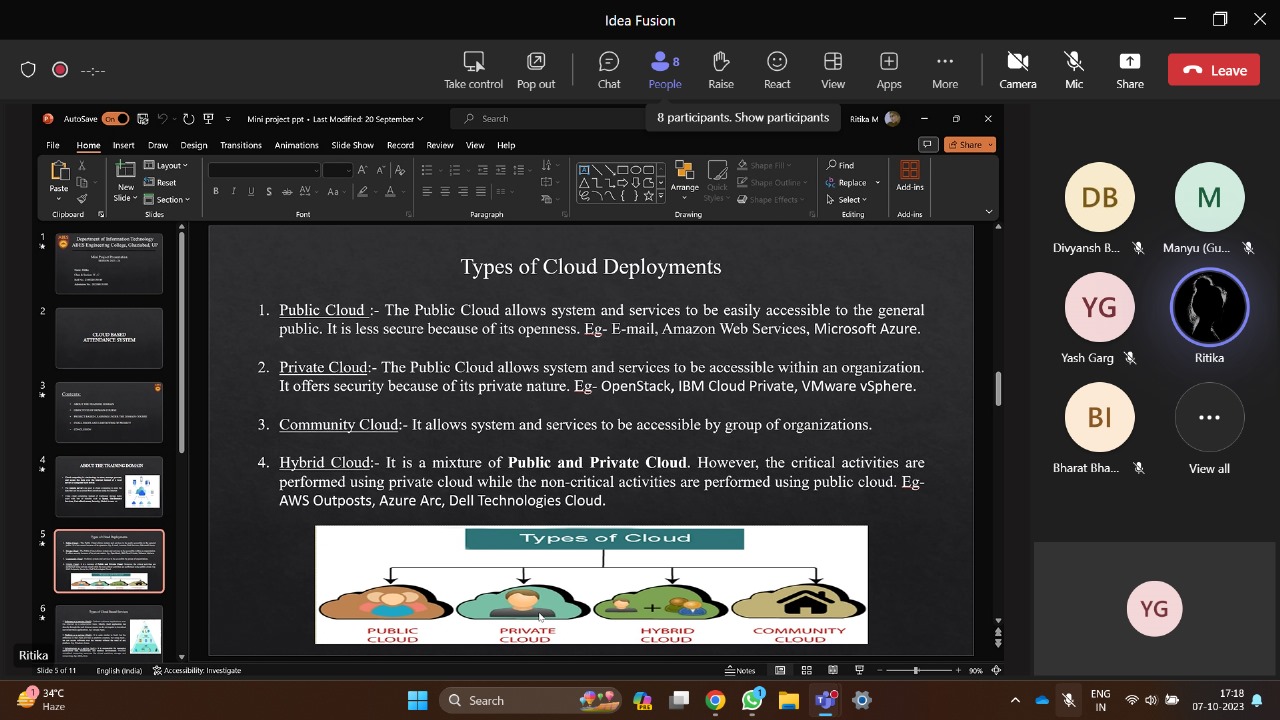Click the Raise hand icon
Screen dimensions: 1280x720
click(x=720, y=70)
